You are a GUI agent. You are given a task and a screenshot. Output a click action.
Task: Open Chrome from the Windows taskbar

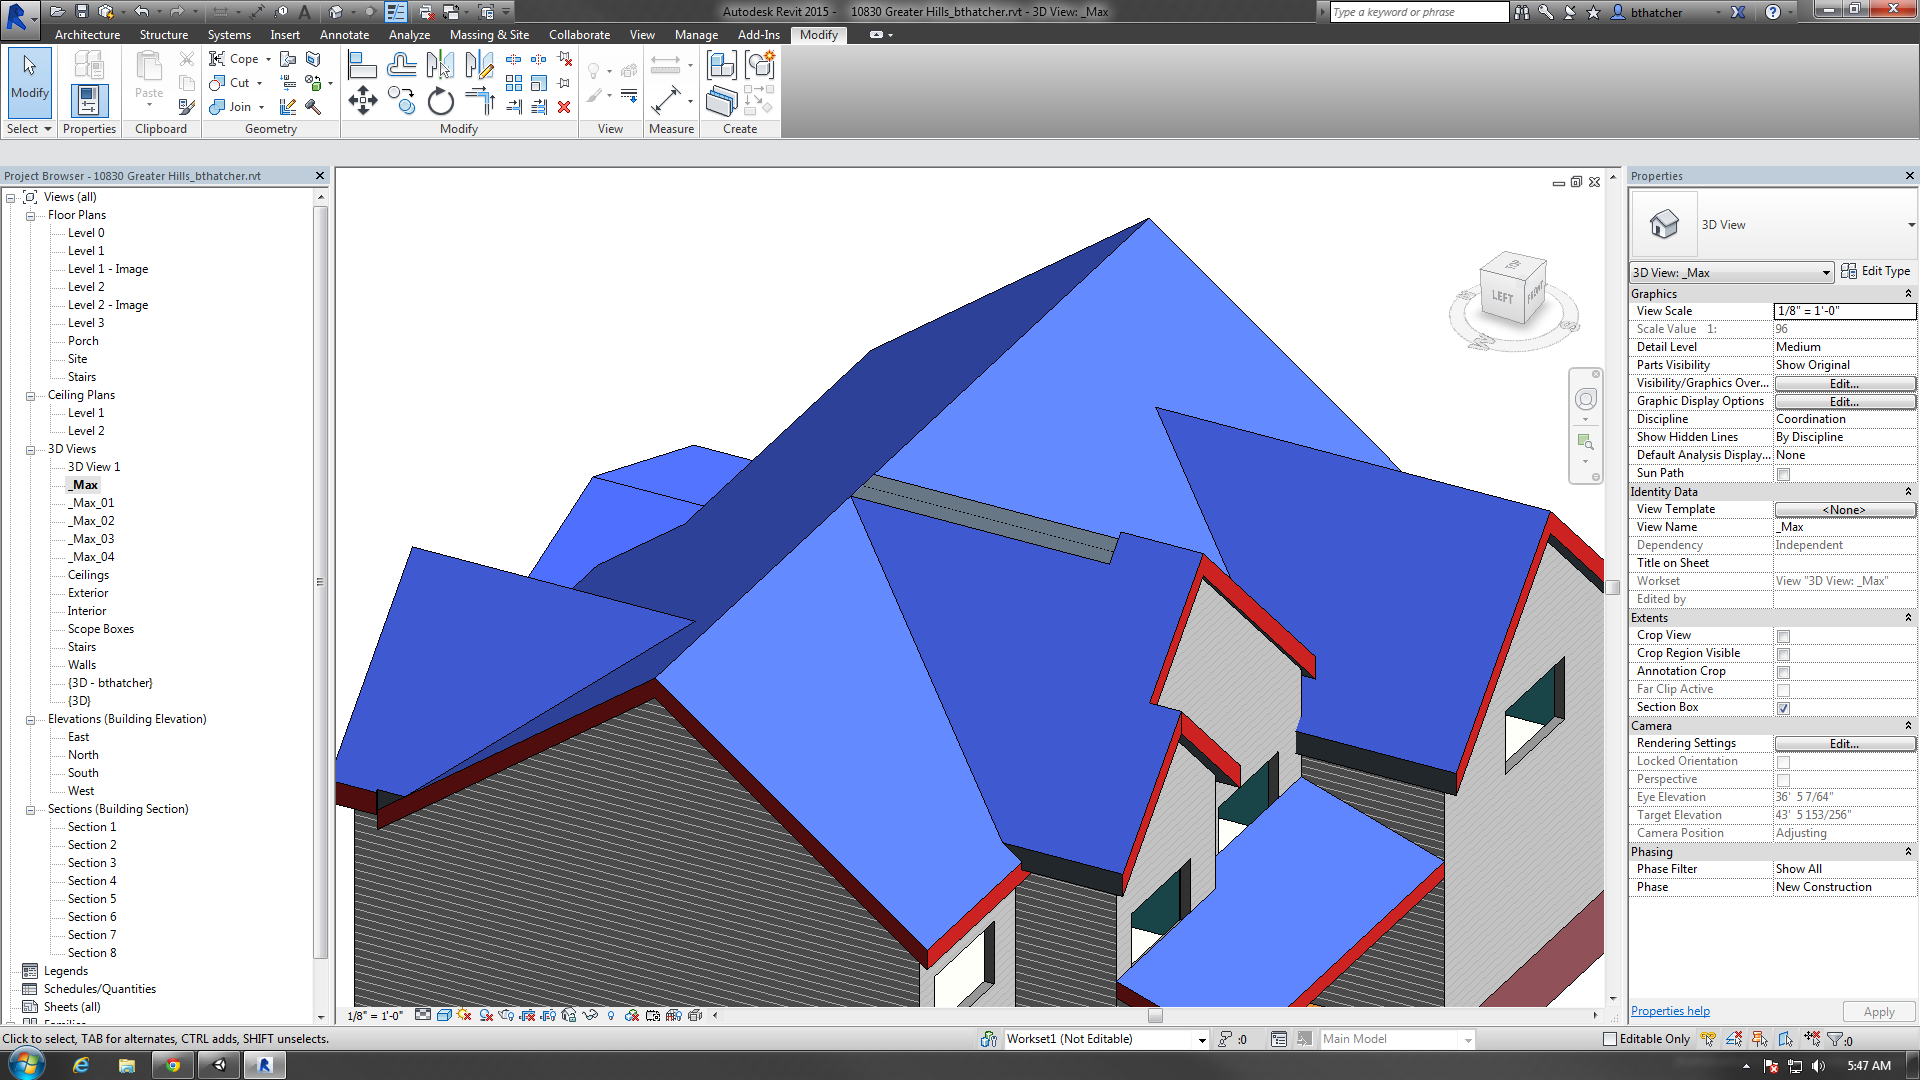click(172, 1065)
